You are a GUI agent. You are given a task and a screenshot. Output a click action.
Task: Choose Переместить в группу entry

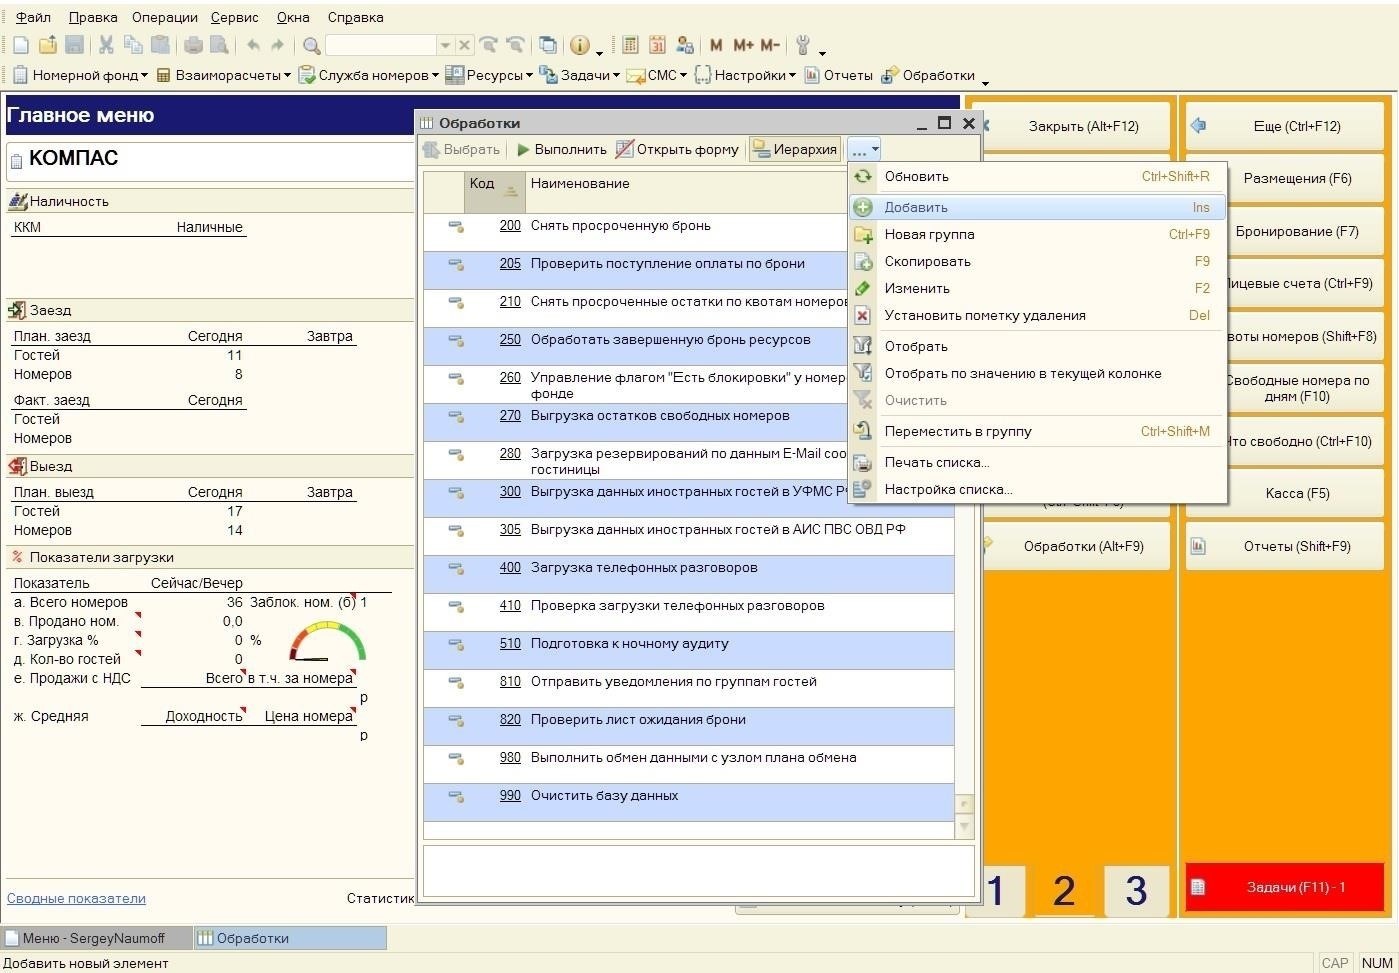pyautogui.click(x=1037, y=431)
